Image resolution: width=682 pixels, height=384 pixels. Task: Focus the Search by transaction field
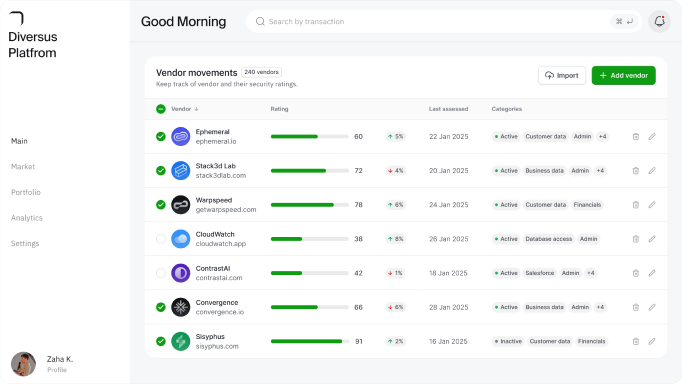pos(444,21)
